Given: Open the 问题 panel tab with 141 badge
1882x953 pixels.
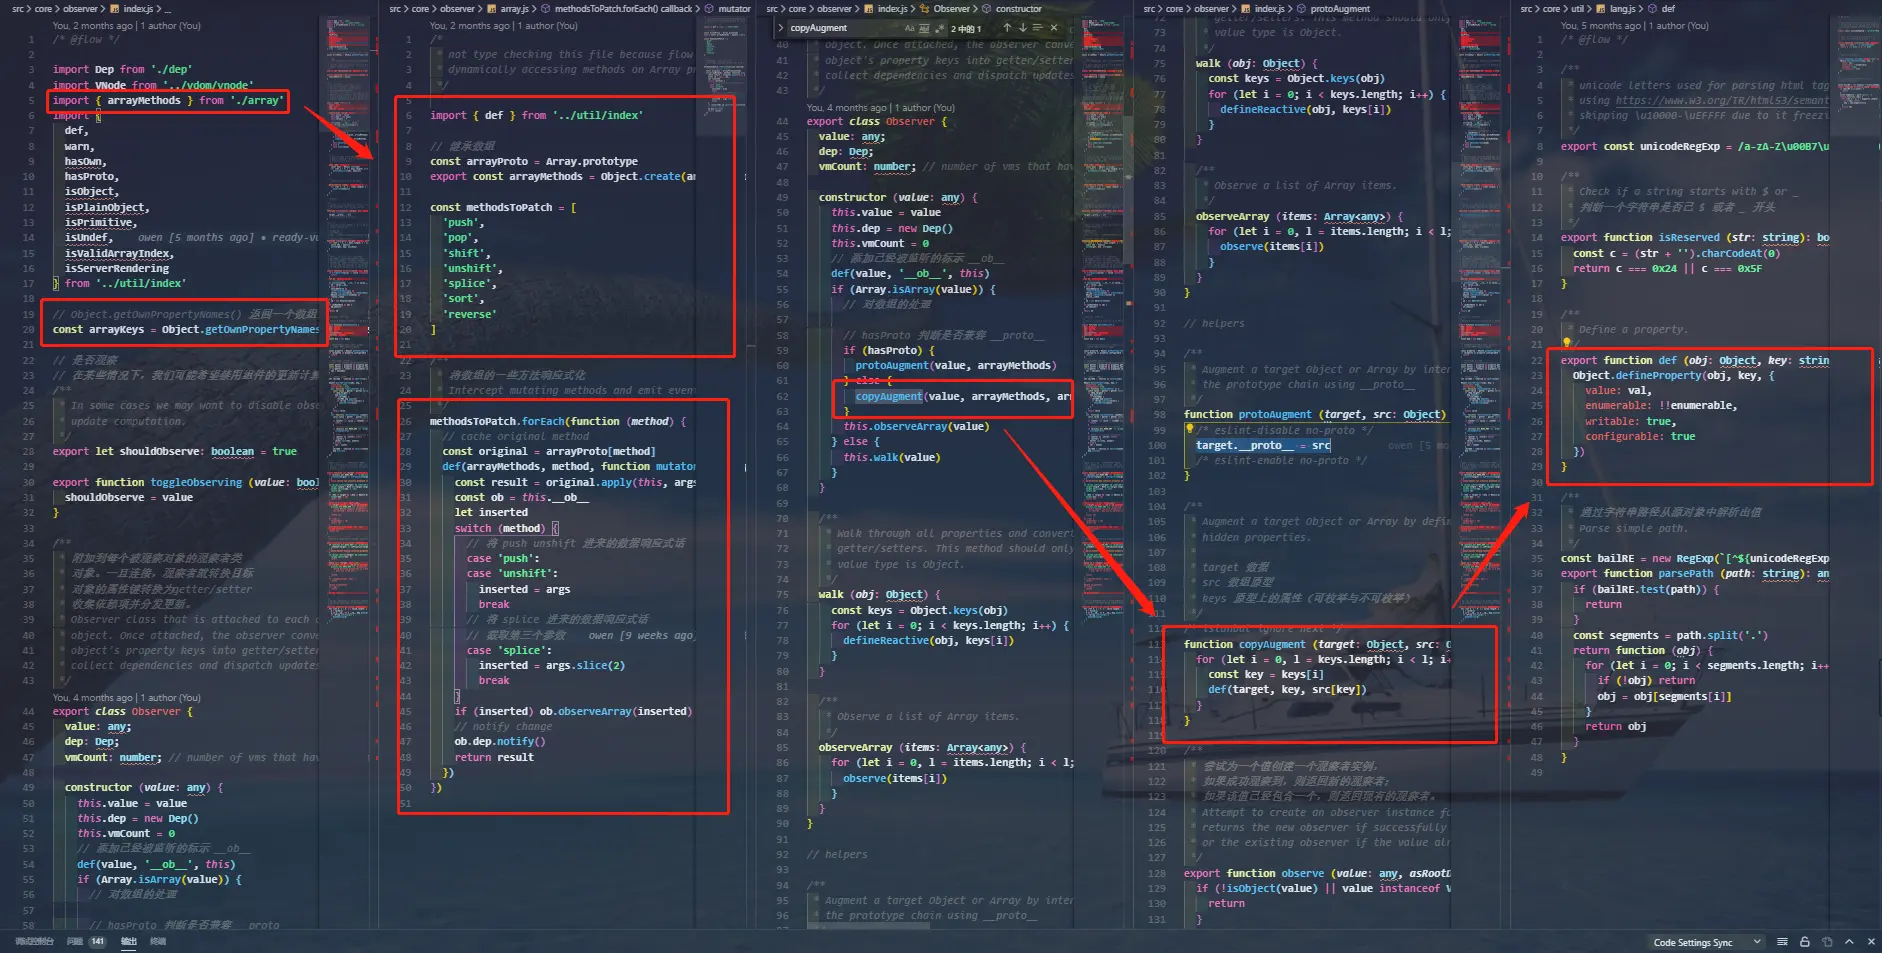Looking at the screenshot, I should (86, 941).
